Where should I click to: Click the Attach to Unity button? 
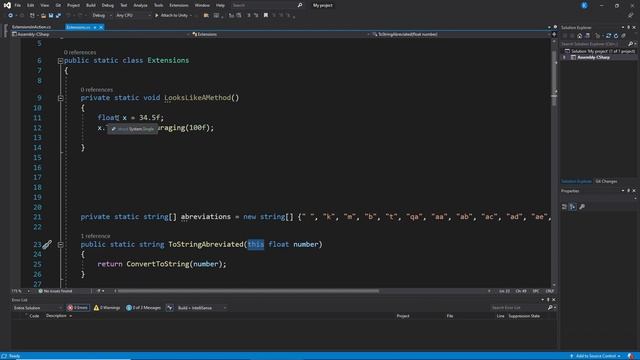pos(173,16)
